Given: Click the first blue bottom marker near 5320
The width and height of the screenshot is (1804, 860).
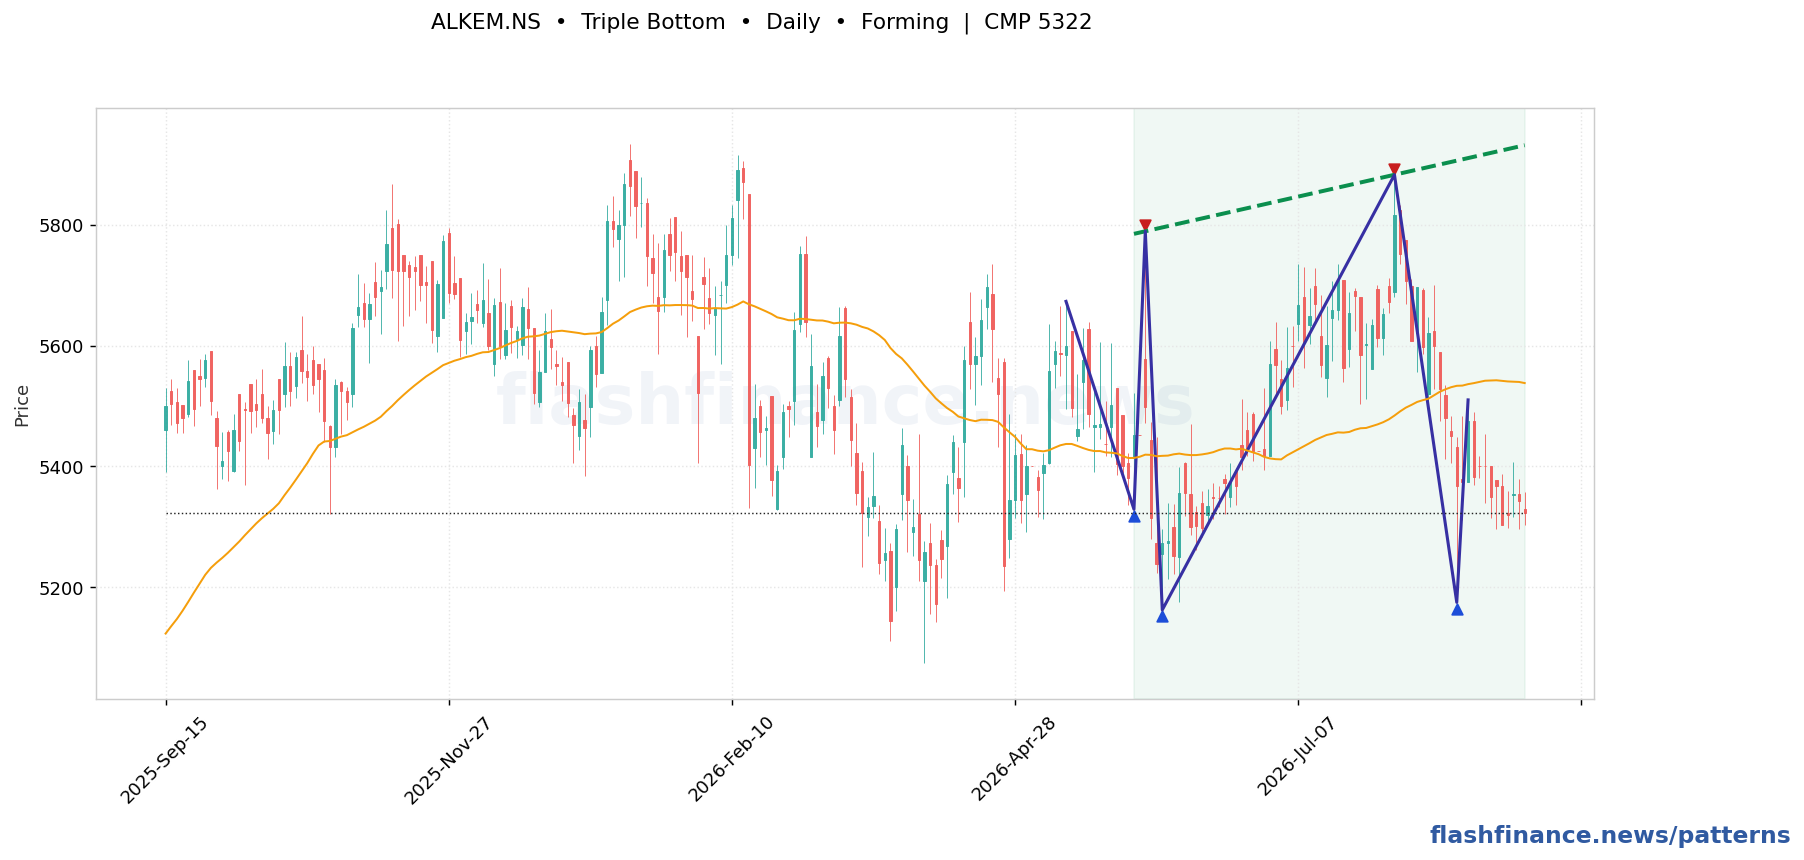Looking at the screenshot, I should (x=1134, y=516).
